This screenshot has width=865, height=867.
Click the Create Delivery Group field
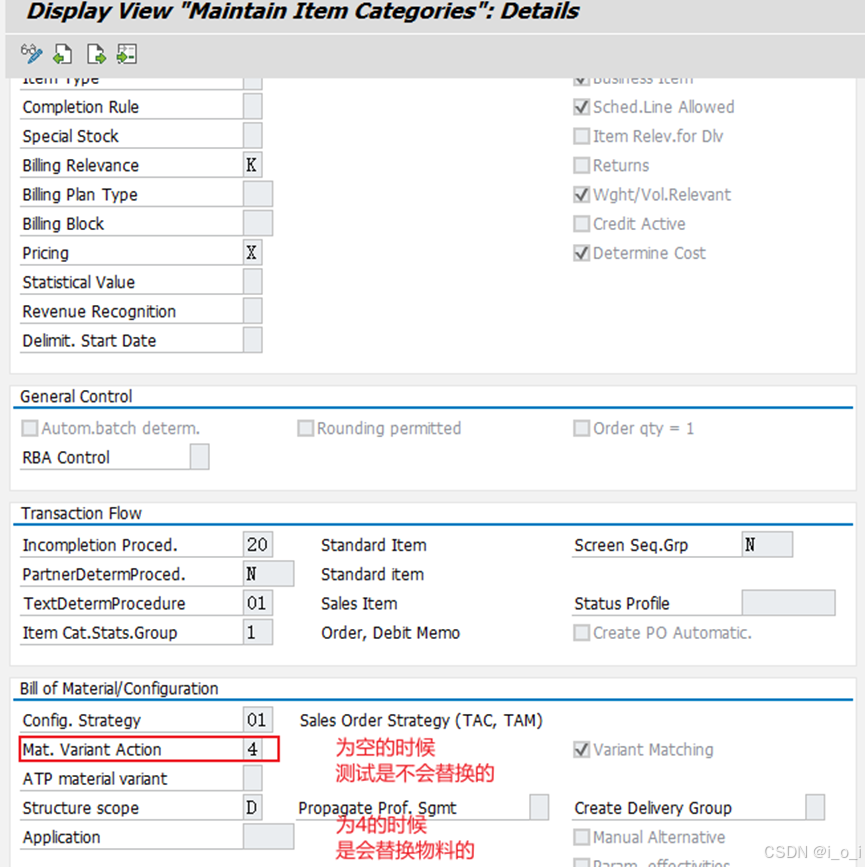(x=815, y=808)
